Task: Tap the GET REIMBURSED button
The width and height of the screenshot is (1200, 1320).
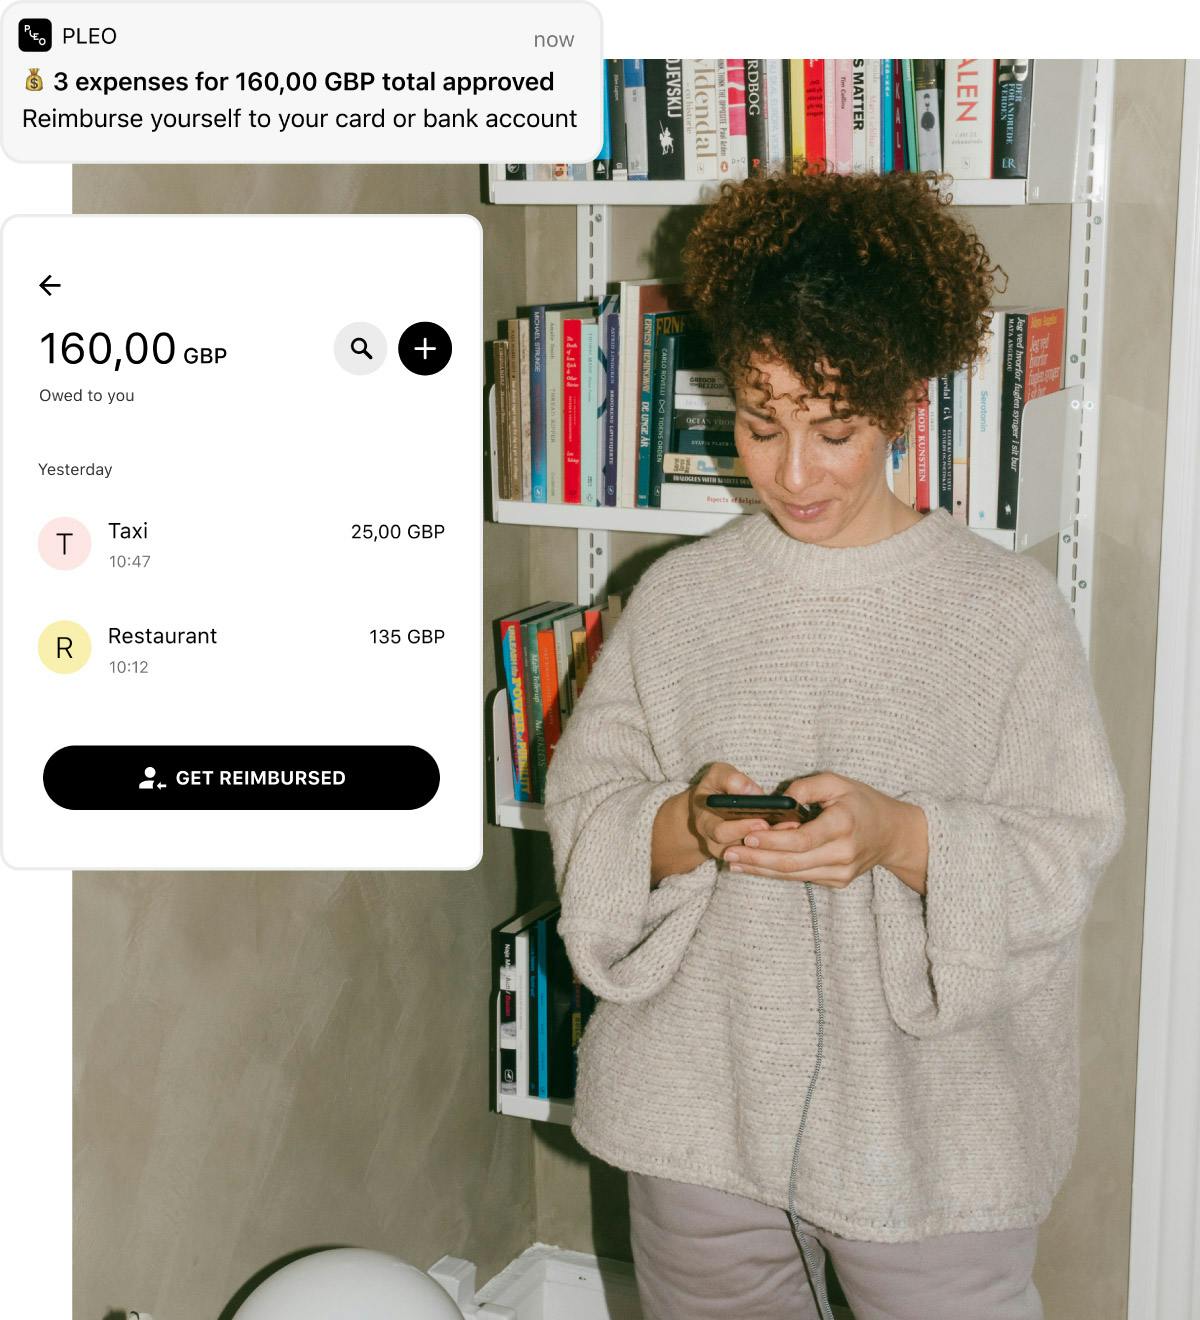Action: tap(241, 777)
